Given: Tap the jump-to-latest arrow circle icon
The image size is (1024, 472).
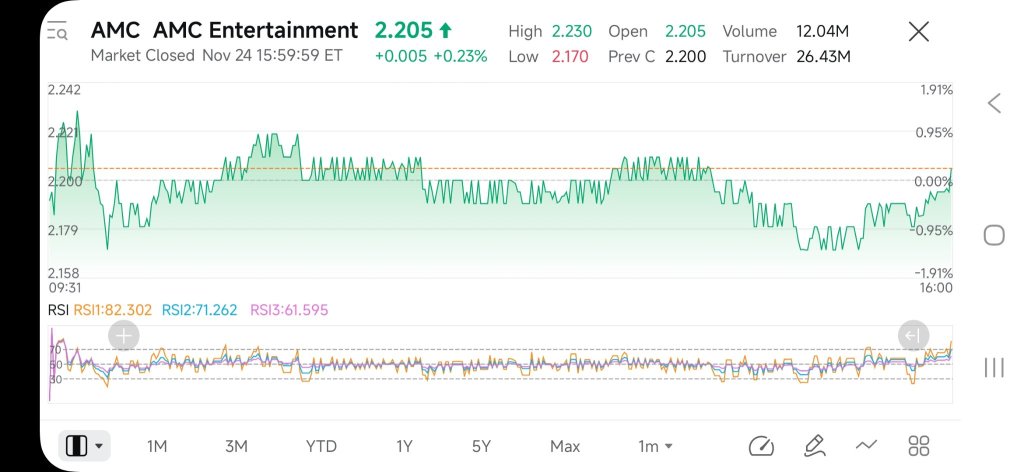Looking at the screenshot, I should point(913,336).
